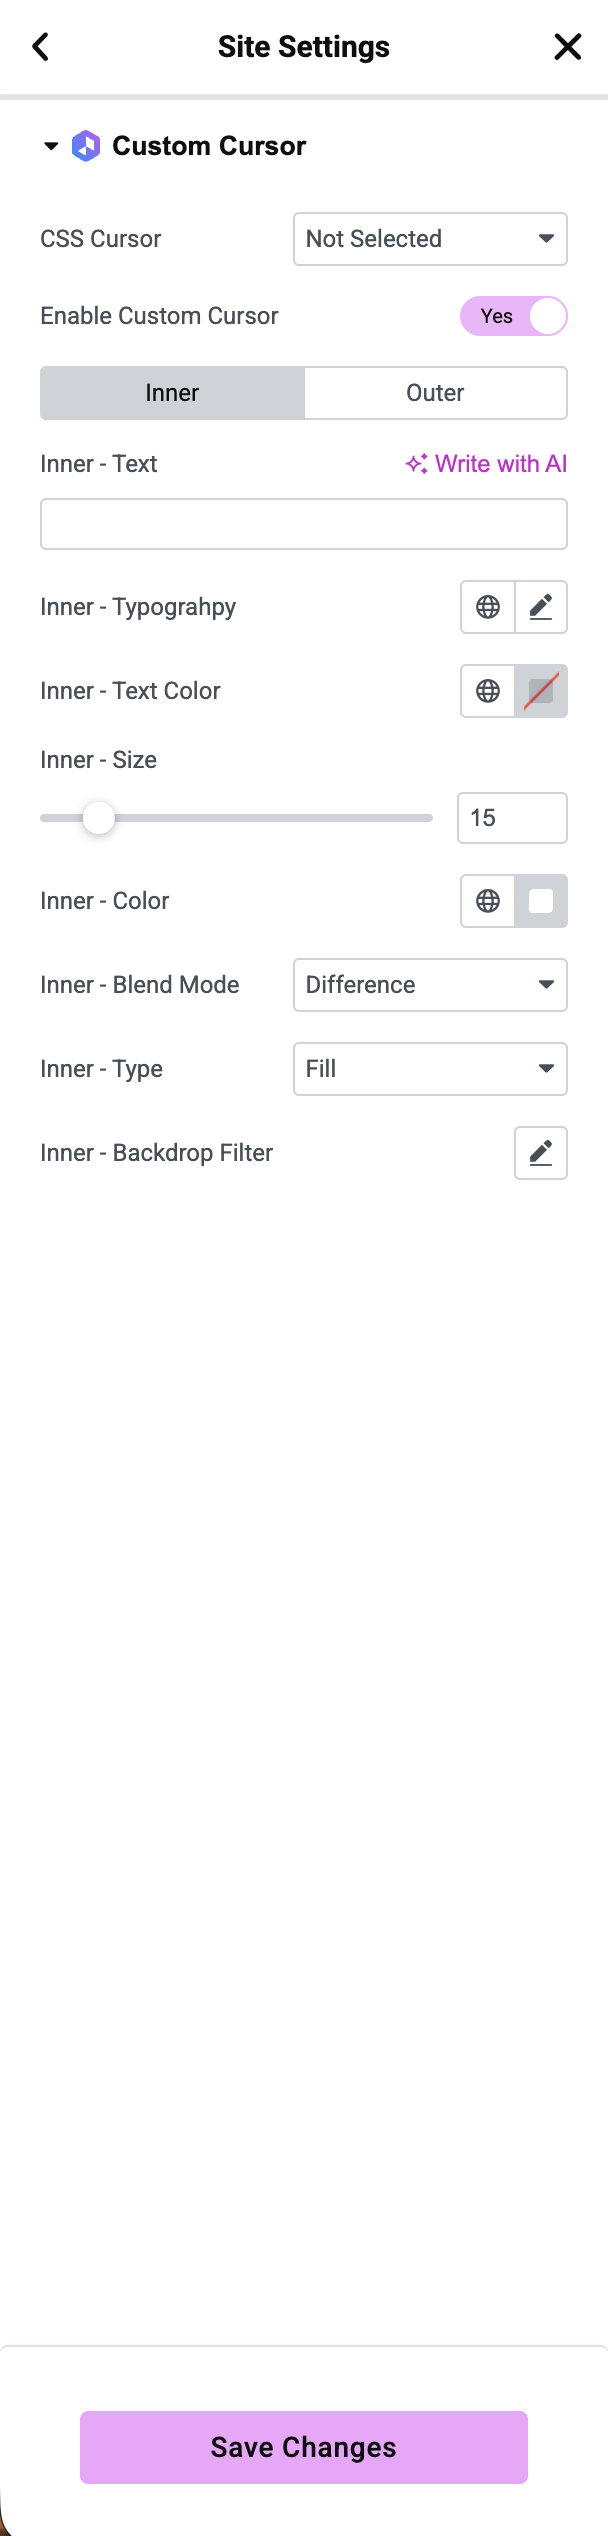Close the Site Settings panel

[x=567, y=47]
